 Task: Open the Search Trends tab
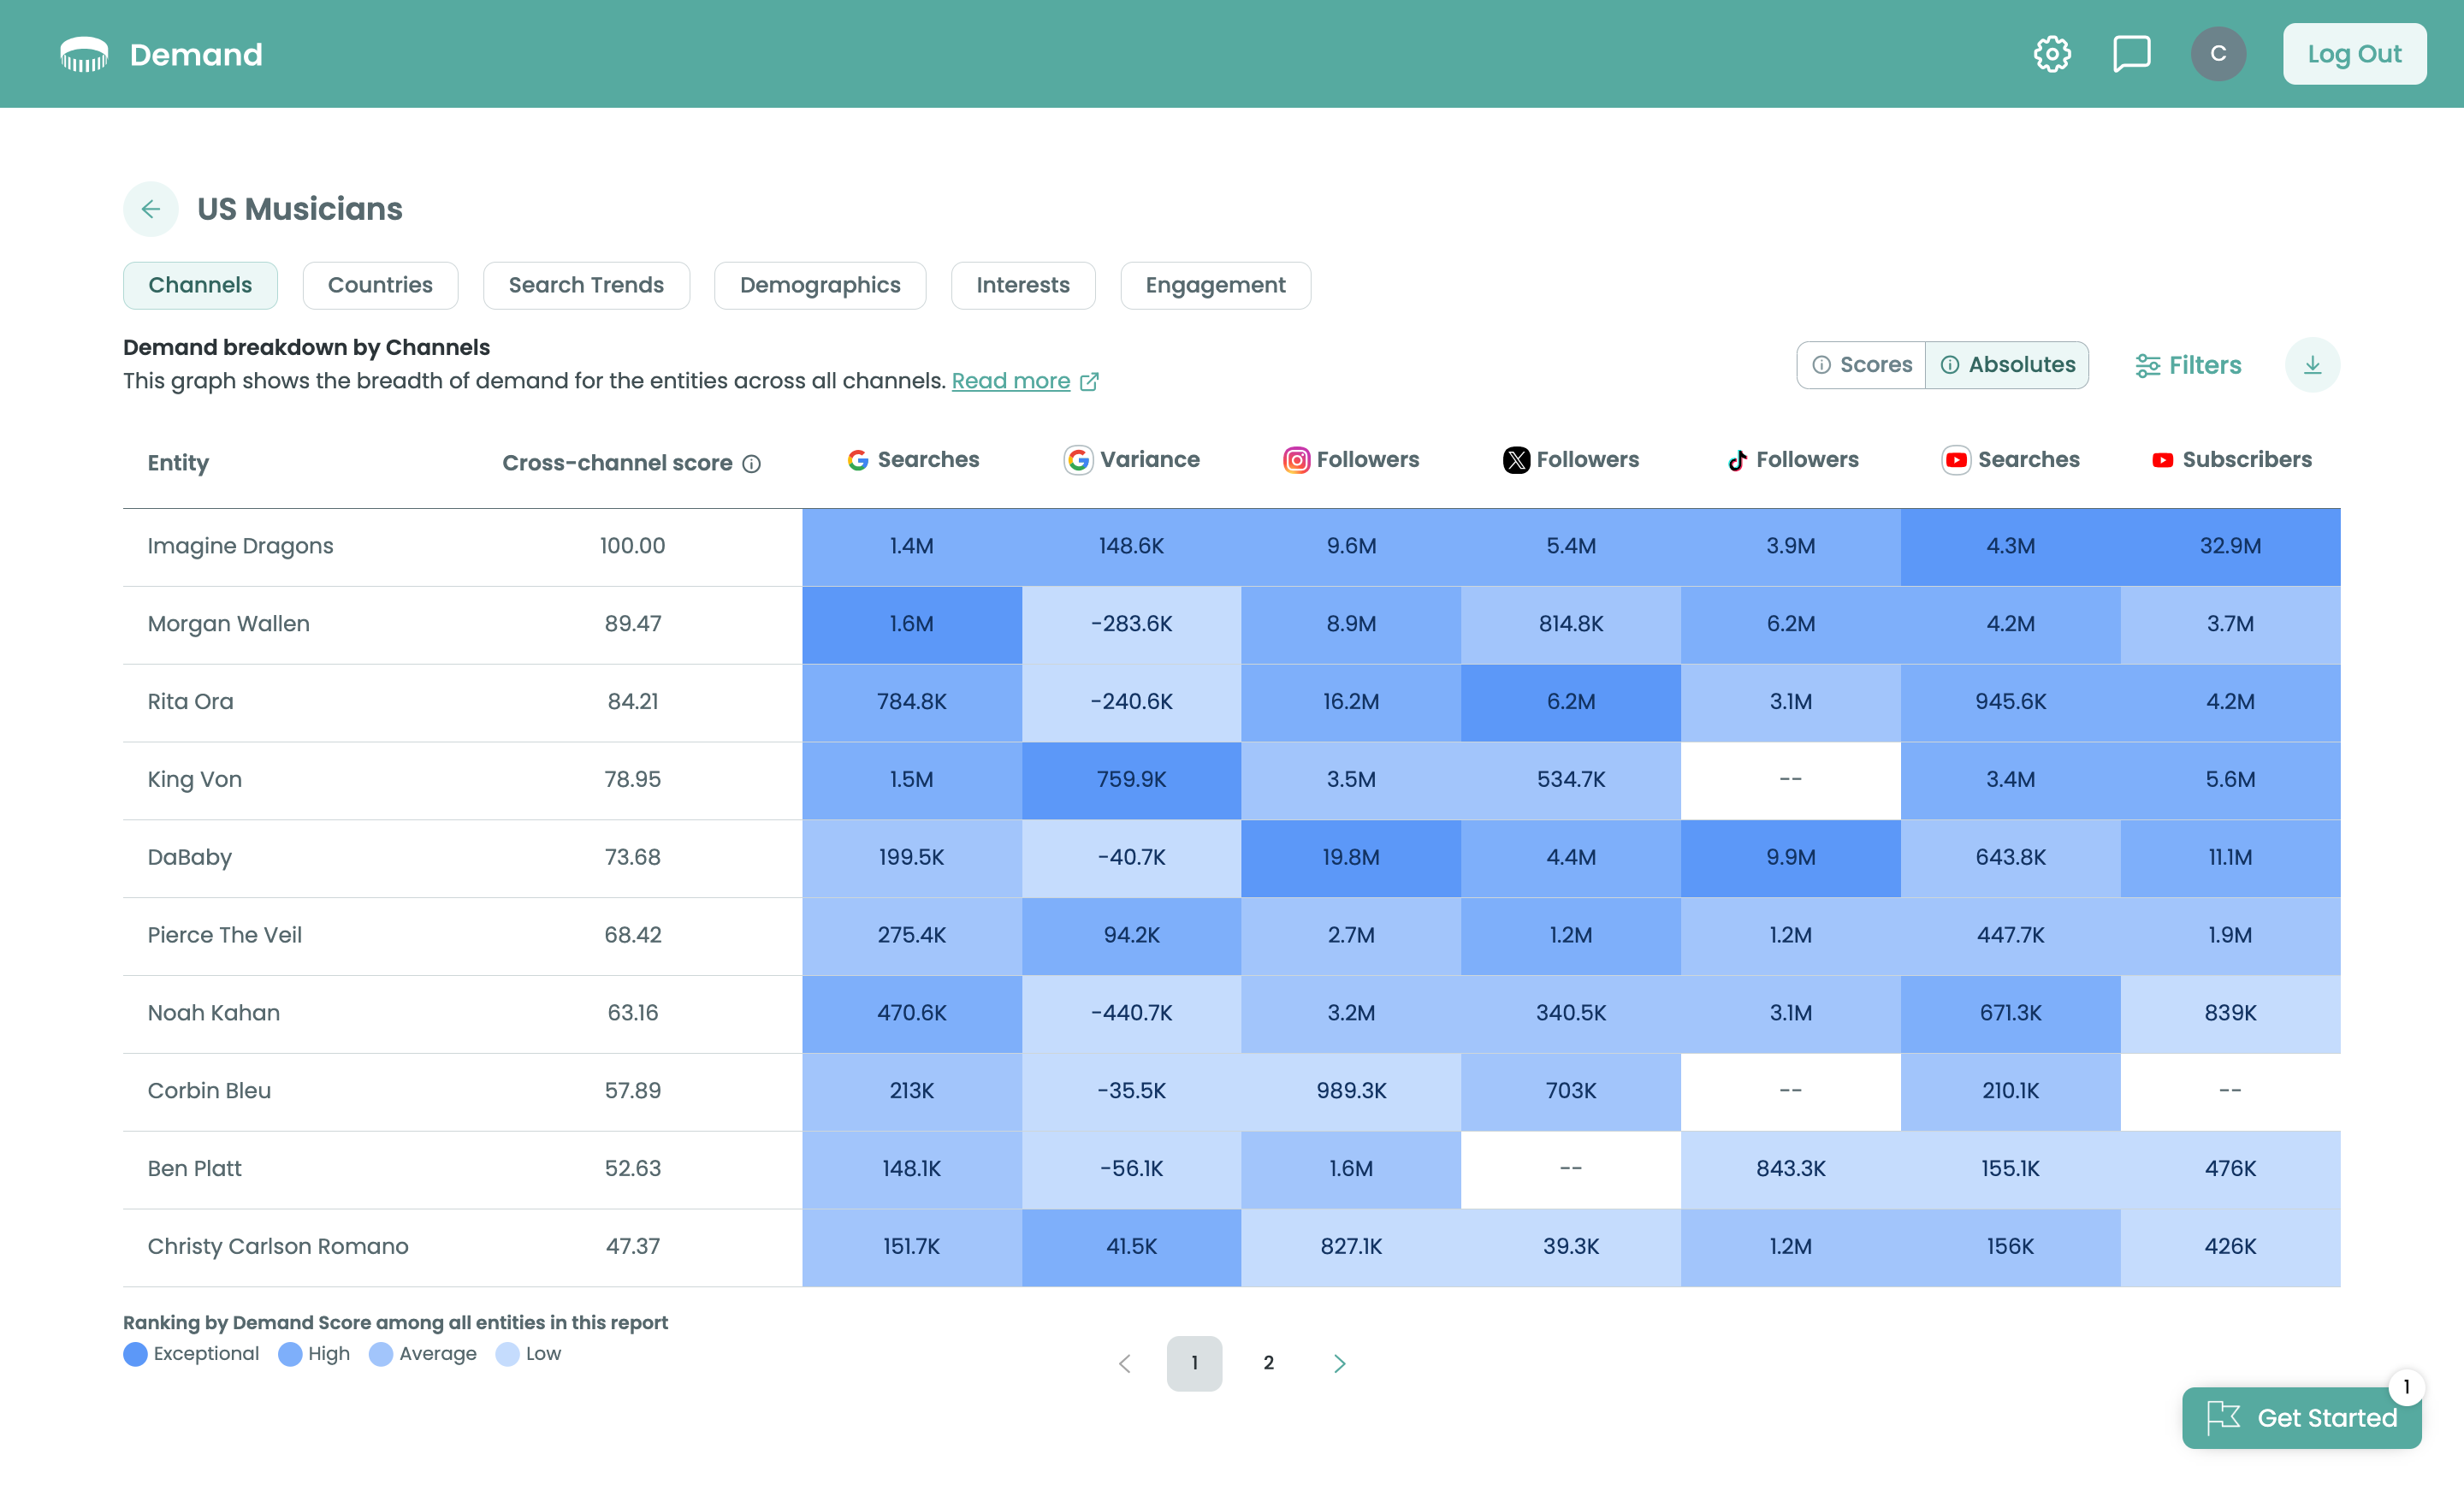click(x=586, y=286)
